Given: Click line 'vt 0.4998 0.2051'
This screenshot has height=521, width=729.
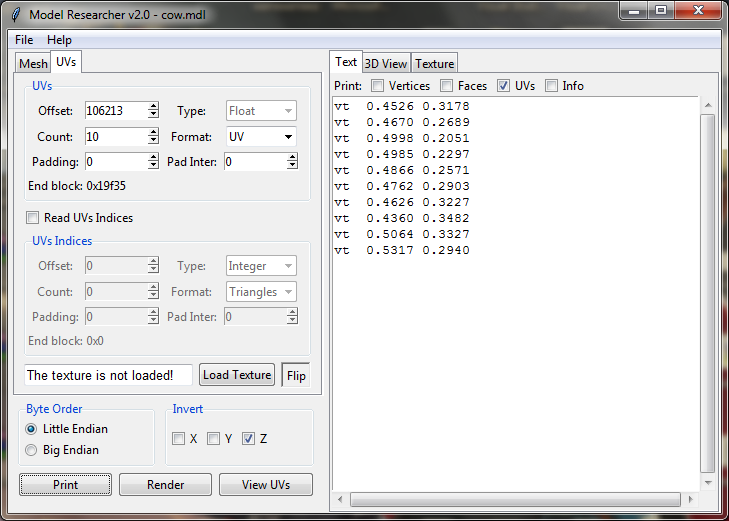Looking at the screenshot, I should [x=402, y=138].
